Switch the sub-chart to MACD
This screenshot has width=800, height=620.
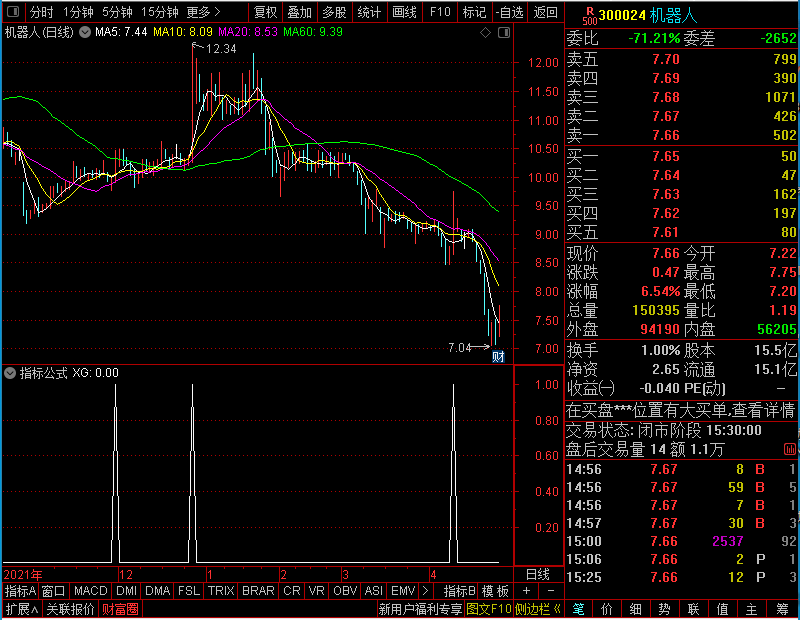pos(90,591)
